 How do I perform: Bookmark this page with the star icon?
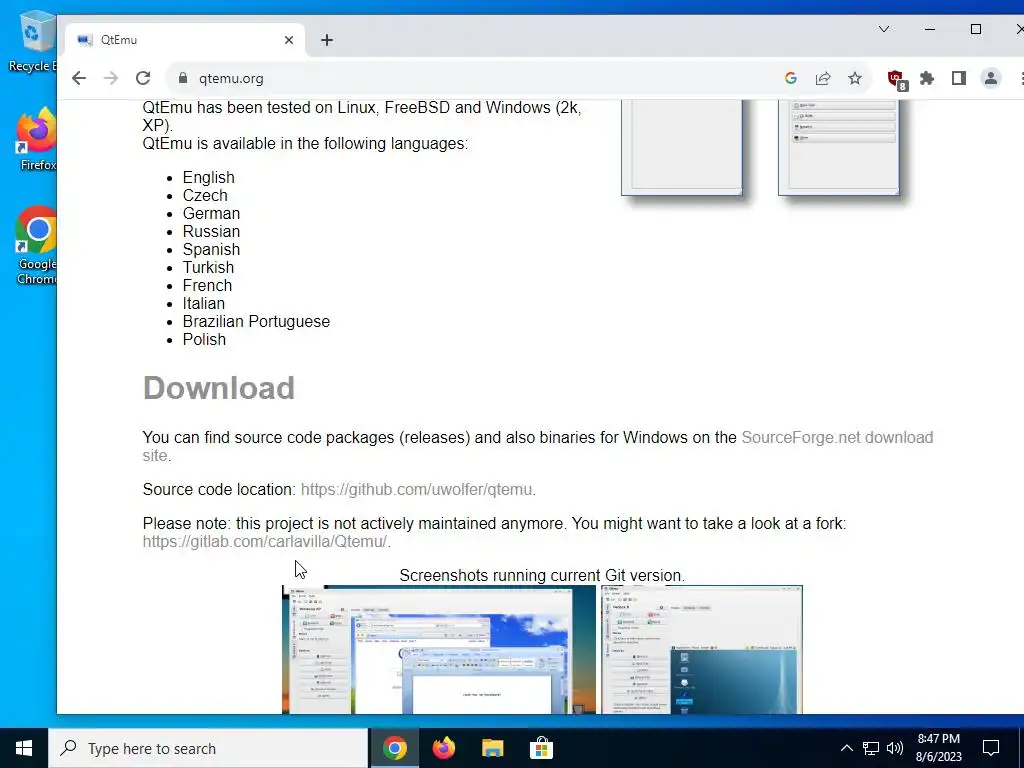pos(855,78)
